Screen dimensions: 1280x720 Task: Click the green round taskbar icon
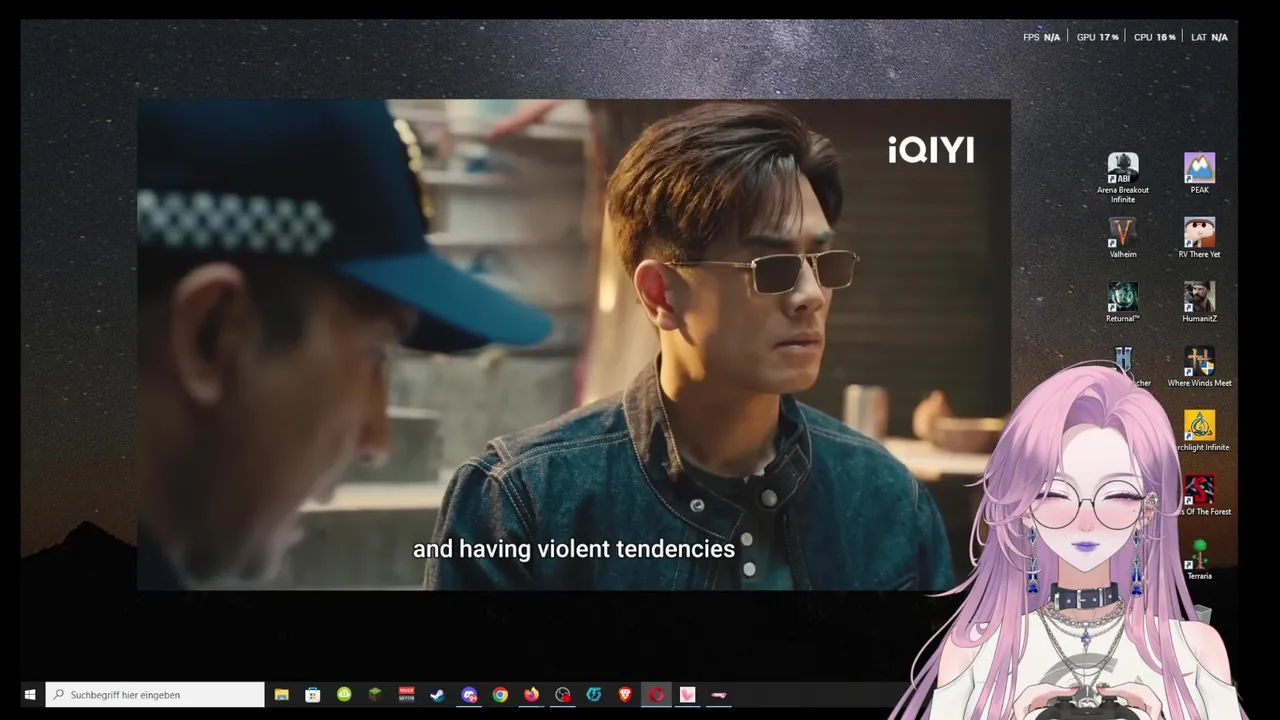pyautogui.click(x=344, y=695)
